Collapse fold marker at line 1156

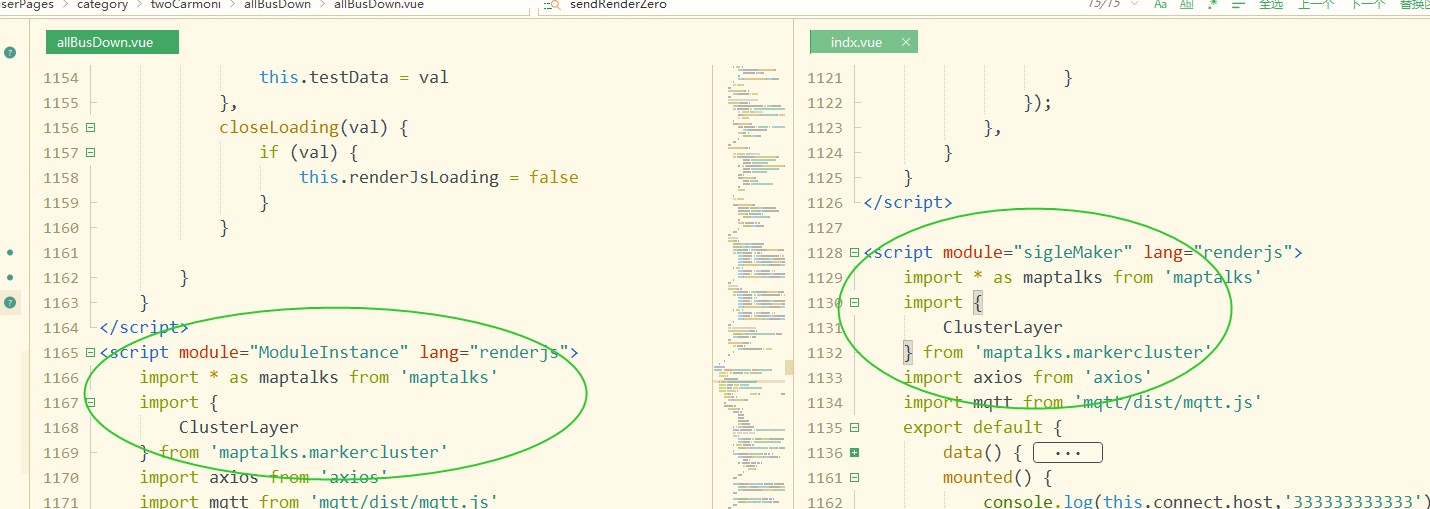click(90, 128)
